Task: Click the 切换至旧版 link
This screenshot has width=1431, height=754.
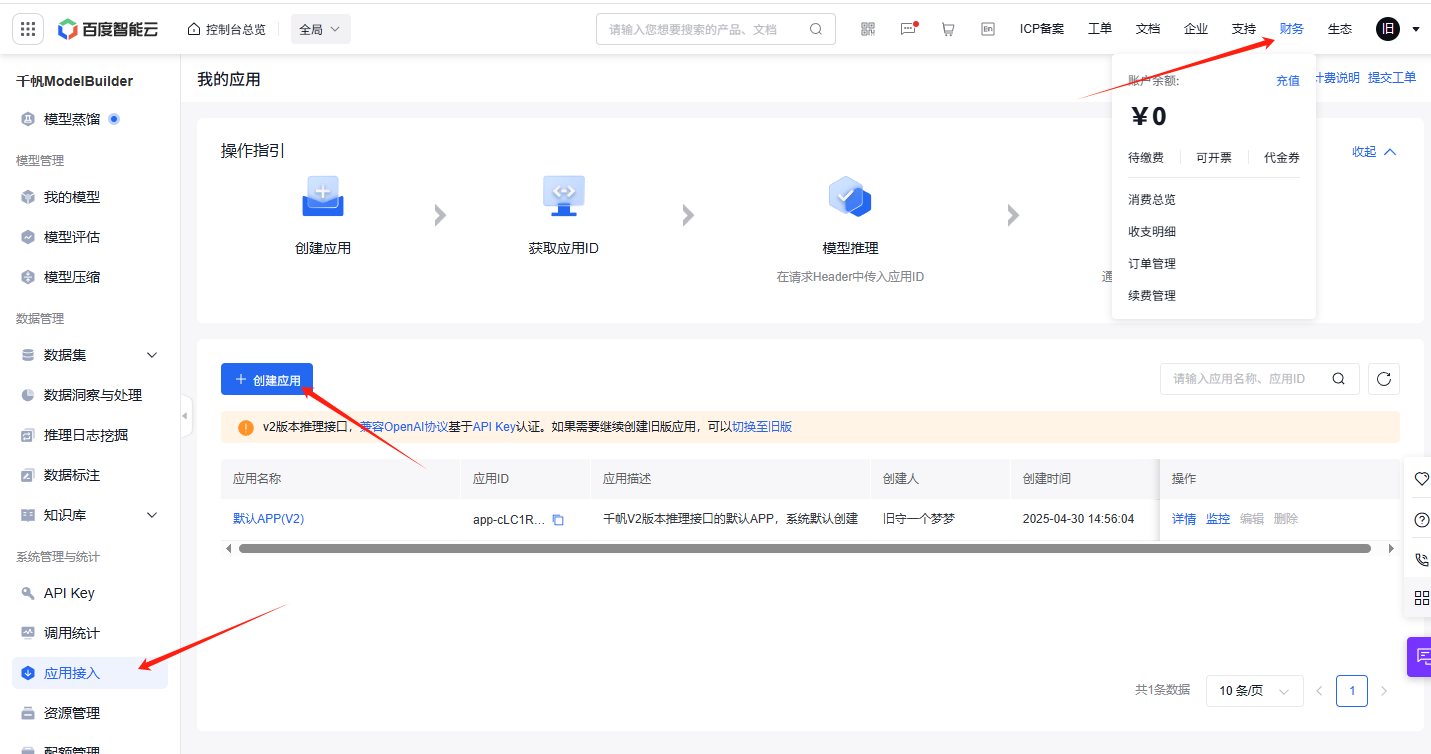Action: (762, 427)
